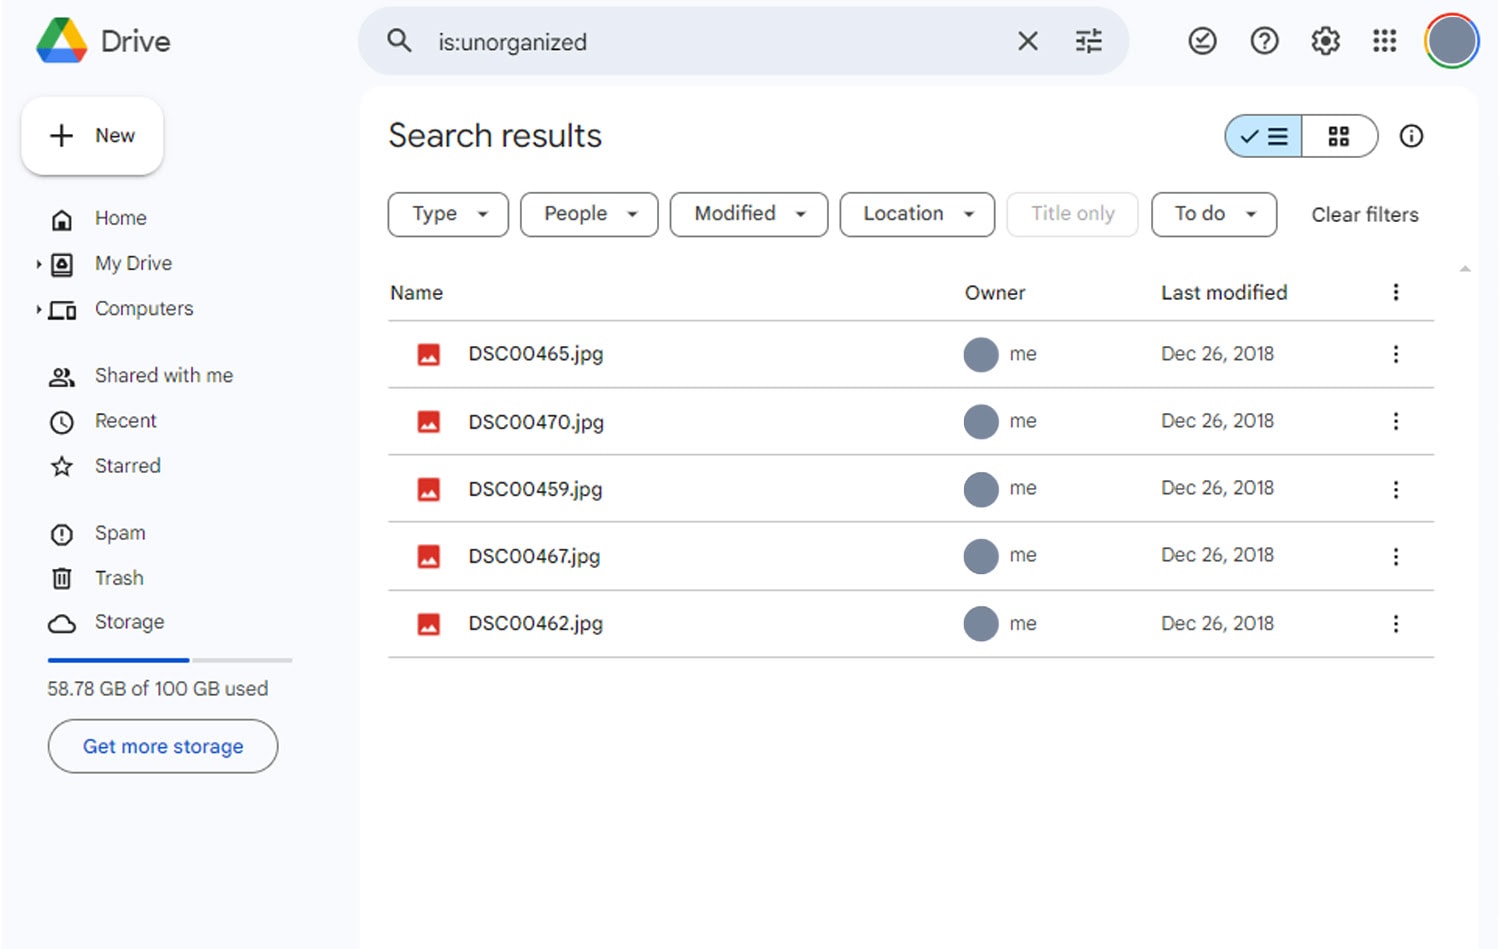
Task: Go to the Starred section
Action: pos(127,466)
